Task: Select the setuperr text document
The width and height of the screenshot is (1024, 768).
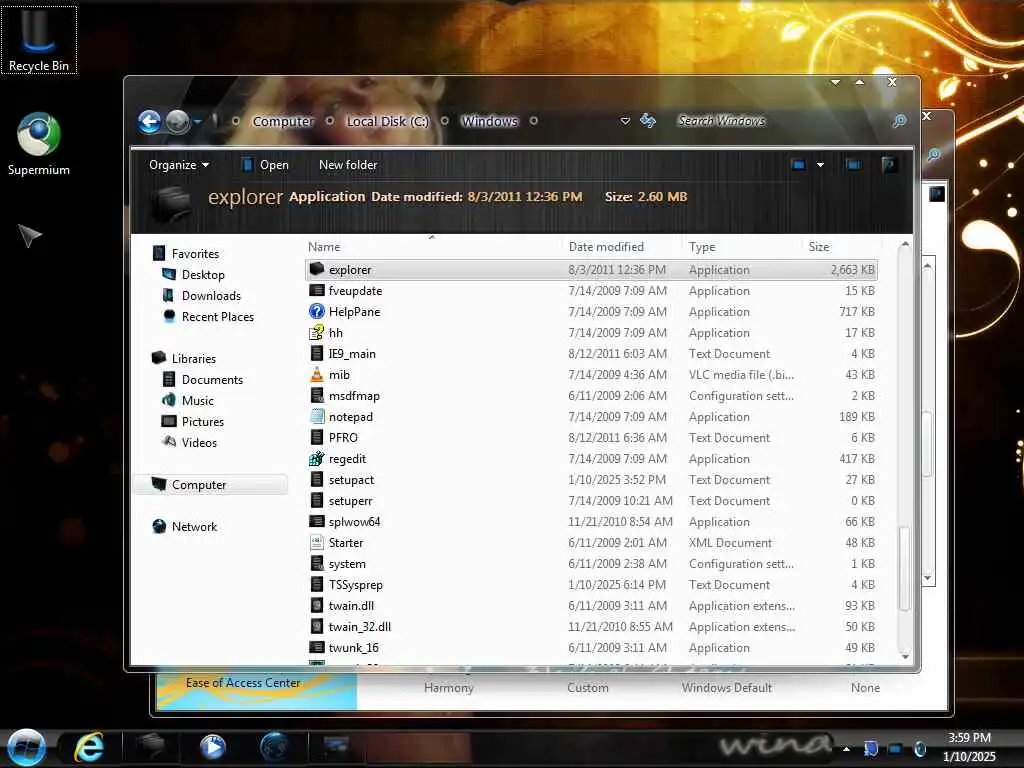Action: (x=591, y=501)
